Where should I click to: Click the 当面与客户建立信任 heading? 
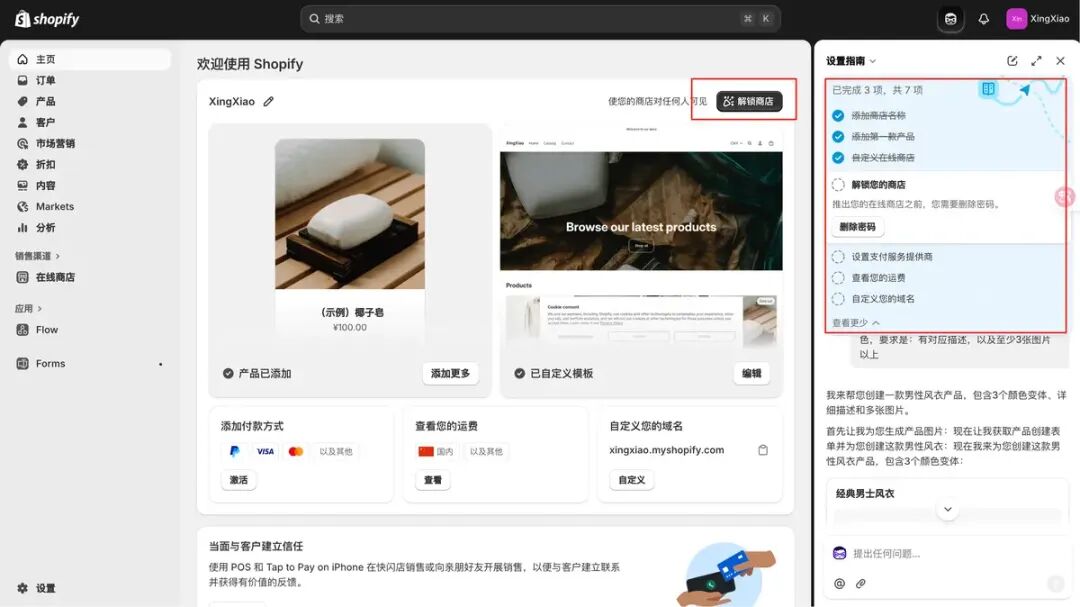[x=256, y=546]
